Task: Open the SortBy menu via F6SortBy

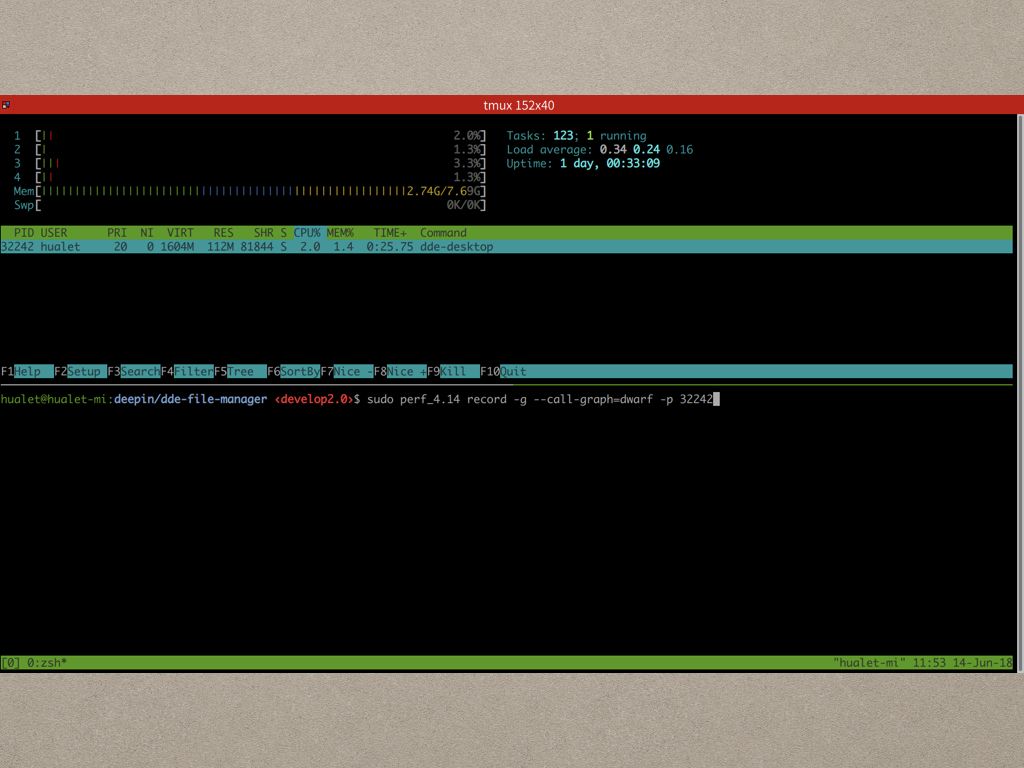Action: 292,371
